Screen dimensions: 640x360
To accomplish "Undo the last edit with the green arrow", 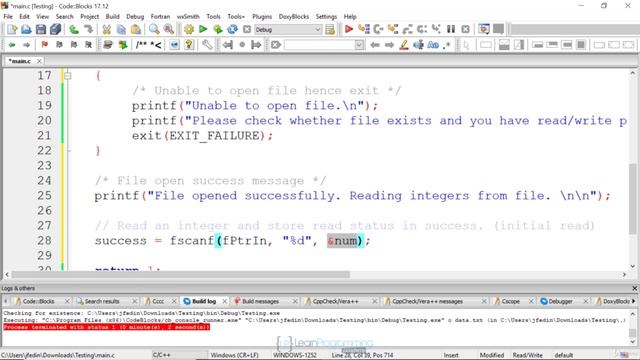I will point(74,29).
